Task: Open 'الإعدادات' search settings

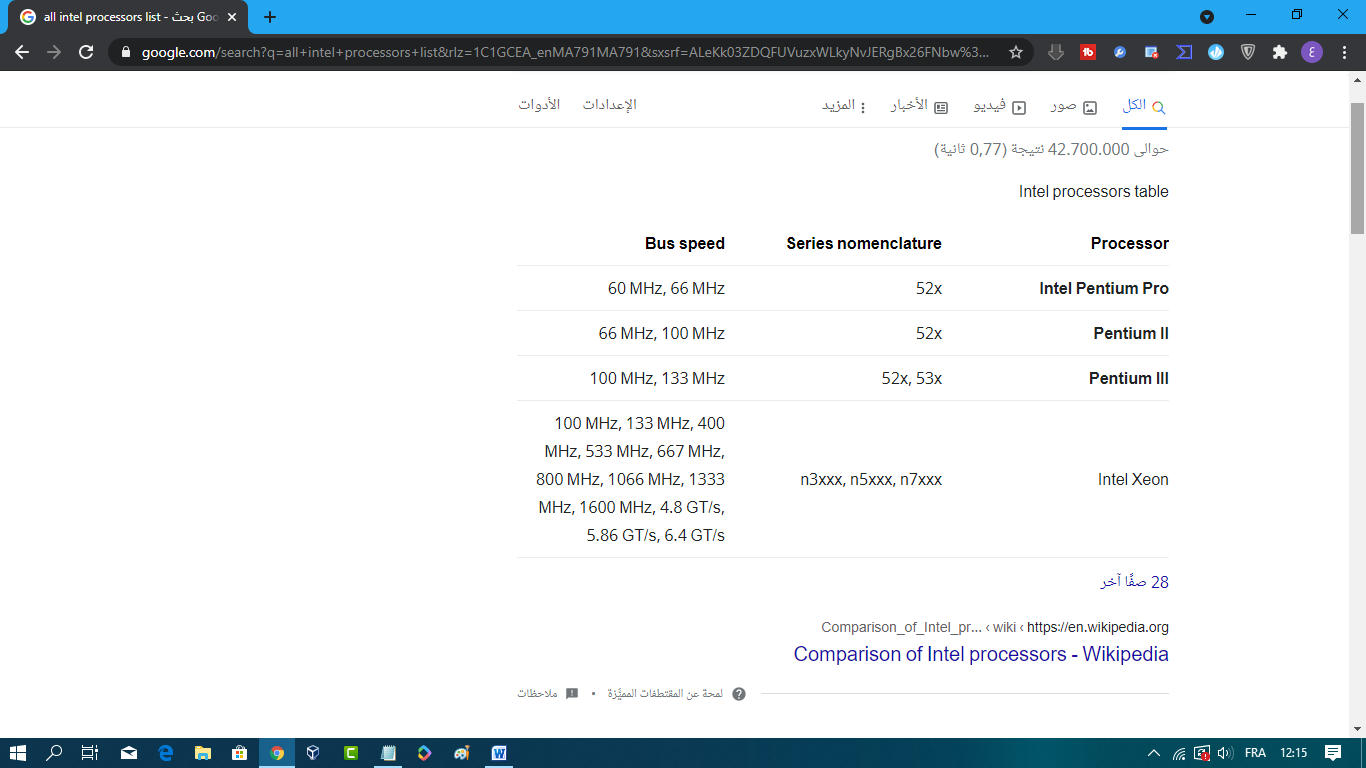Action: (610, 105)
